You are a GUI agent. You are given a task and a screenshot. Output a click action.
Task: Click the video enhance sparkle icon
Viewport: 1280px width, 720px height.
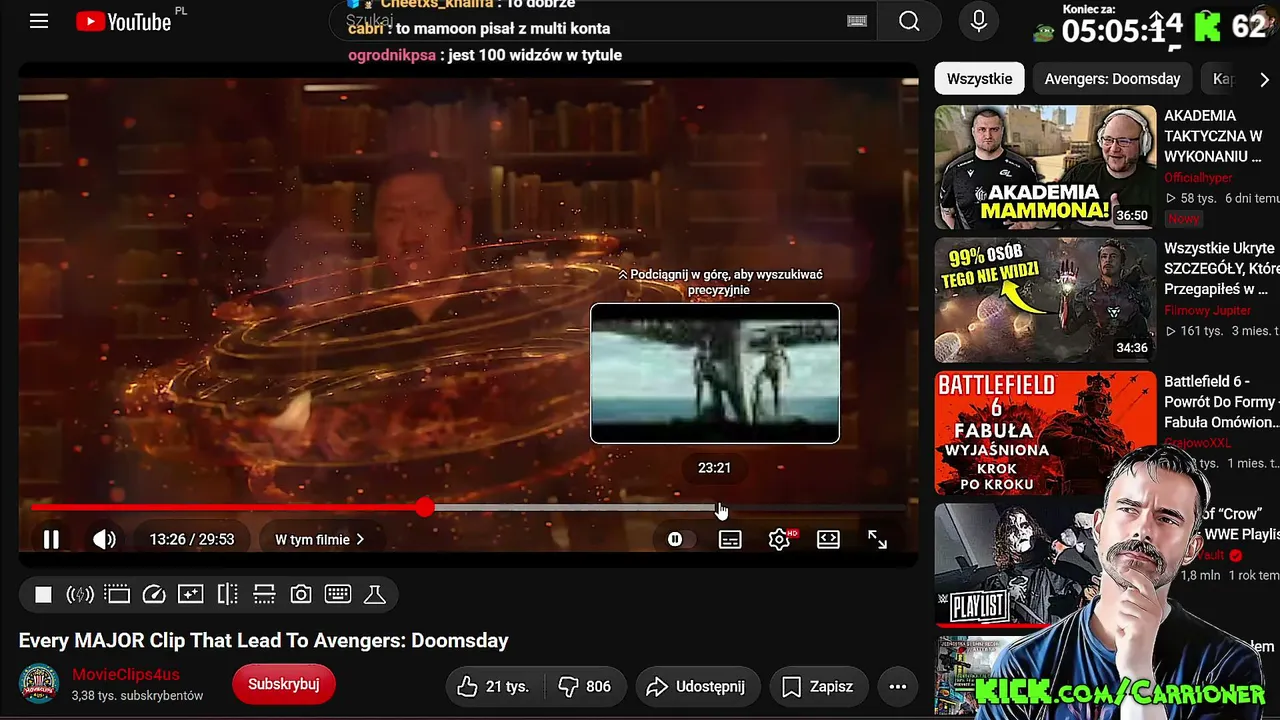pos(190,595)
